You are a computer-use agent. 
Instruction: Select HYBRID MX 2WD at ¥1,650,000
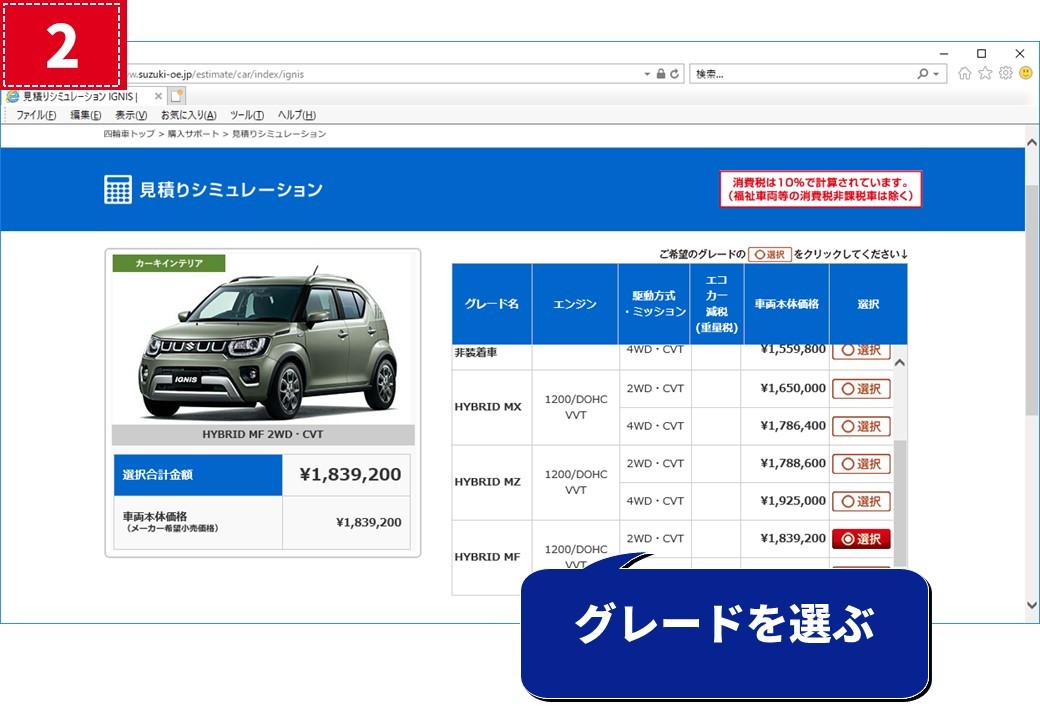tap(860, 389)
